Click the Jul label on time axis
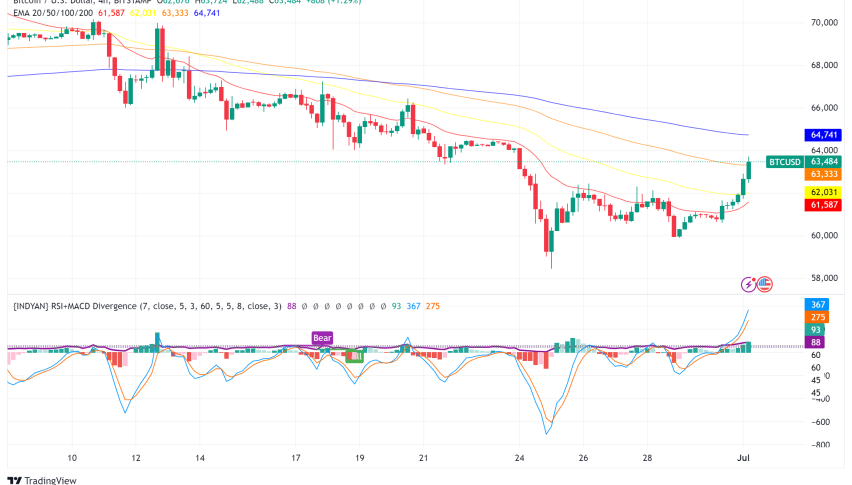Image resolution: width=852 pixels, height=485 pixels. click(x=743, y=458)
